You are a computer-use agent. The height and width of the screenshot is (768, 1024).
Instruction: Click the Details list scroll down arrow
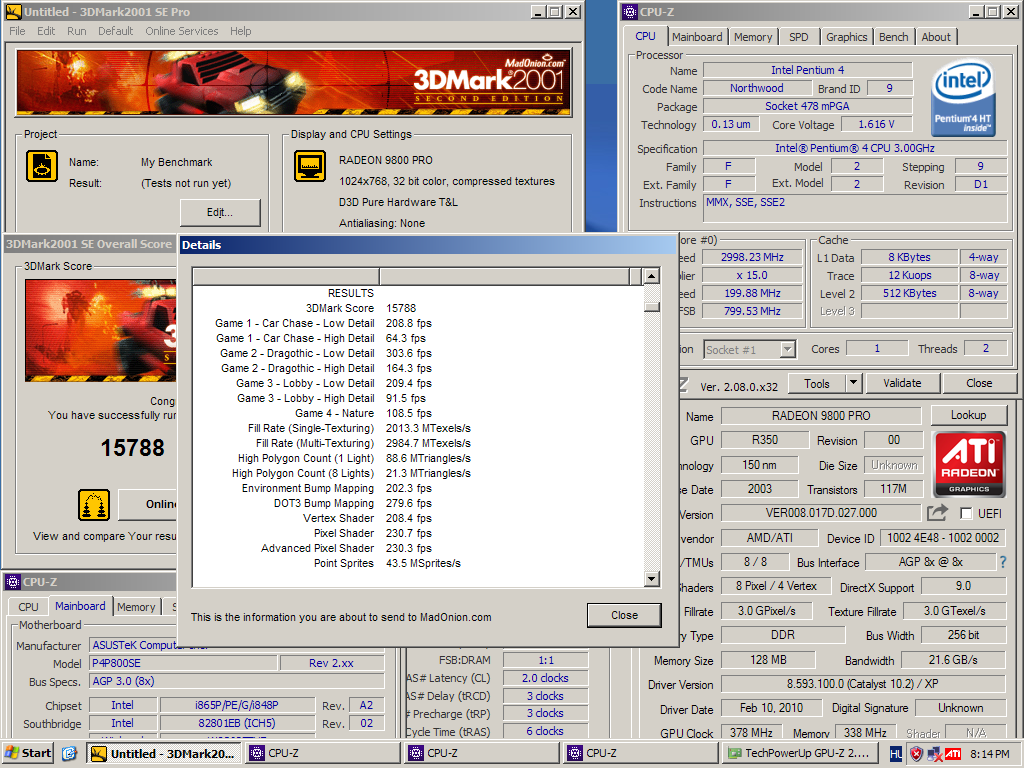[x=651, y=579]
